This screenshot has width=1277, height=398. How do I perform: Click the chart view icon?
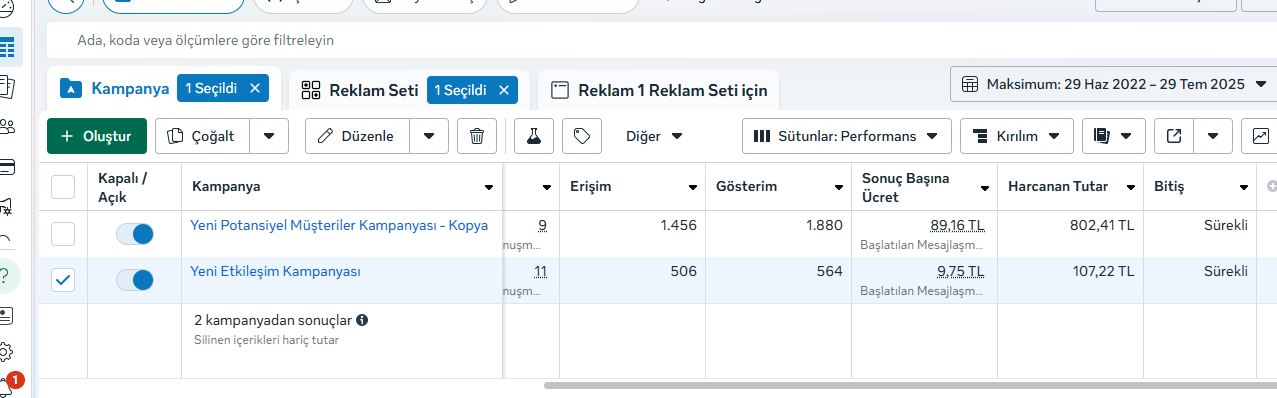1258,136
